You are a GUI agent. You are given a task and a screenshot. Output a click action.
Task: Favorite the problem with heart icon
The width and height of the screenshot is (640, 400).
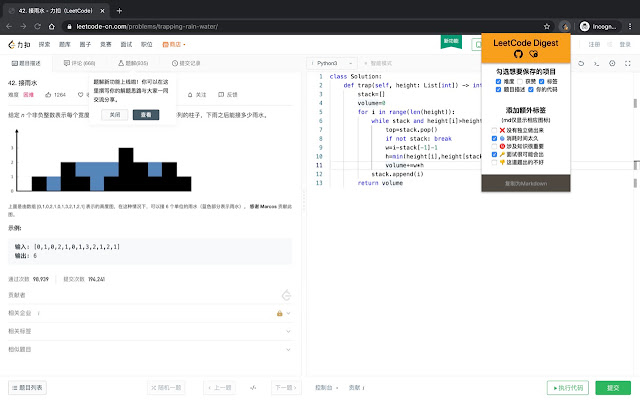pyautogui.click(x=80, y=95)
